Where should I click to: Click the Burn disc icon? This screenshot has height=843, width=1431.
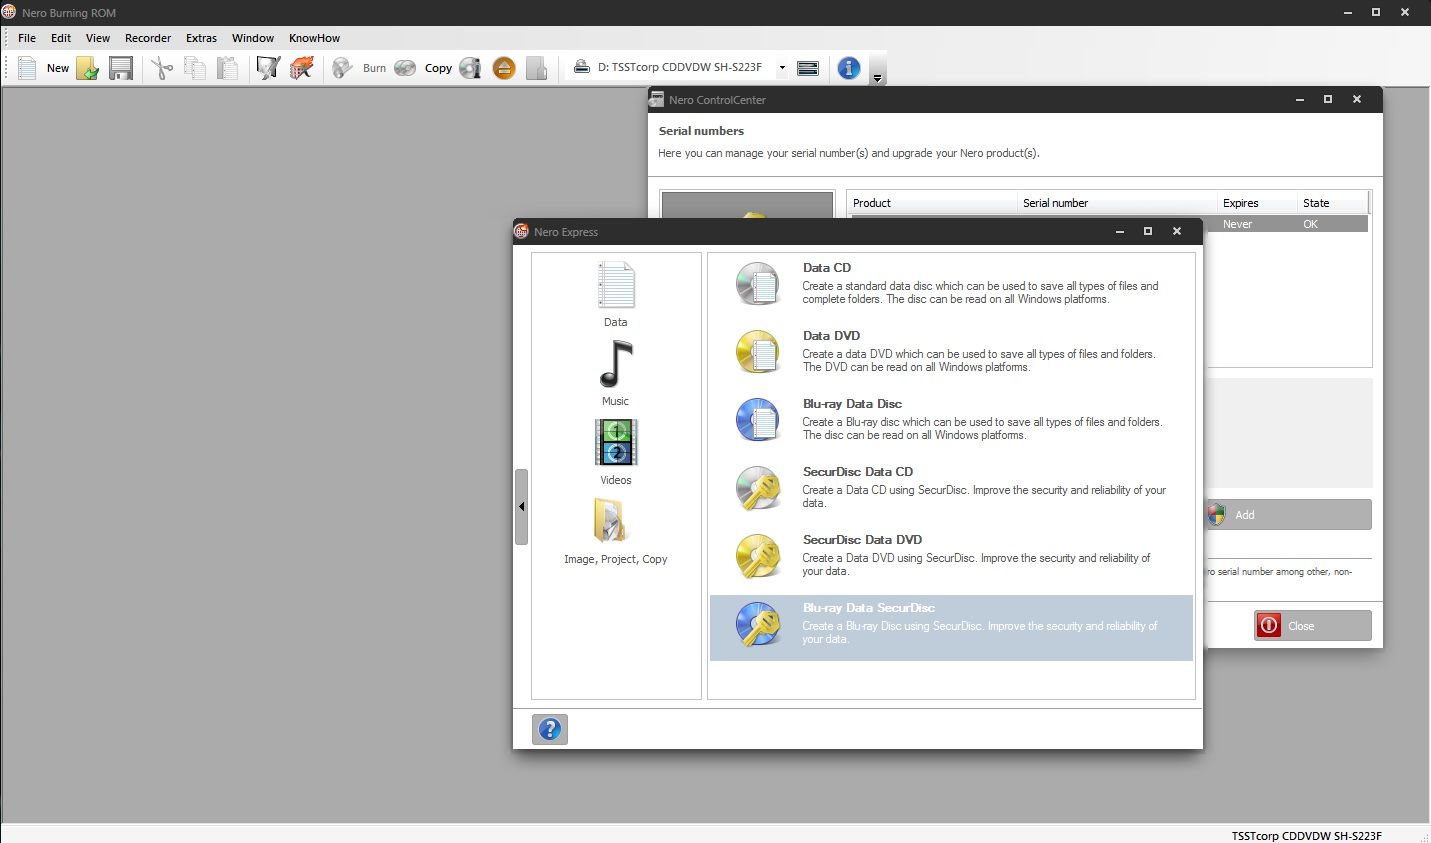tap(343, 68)
